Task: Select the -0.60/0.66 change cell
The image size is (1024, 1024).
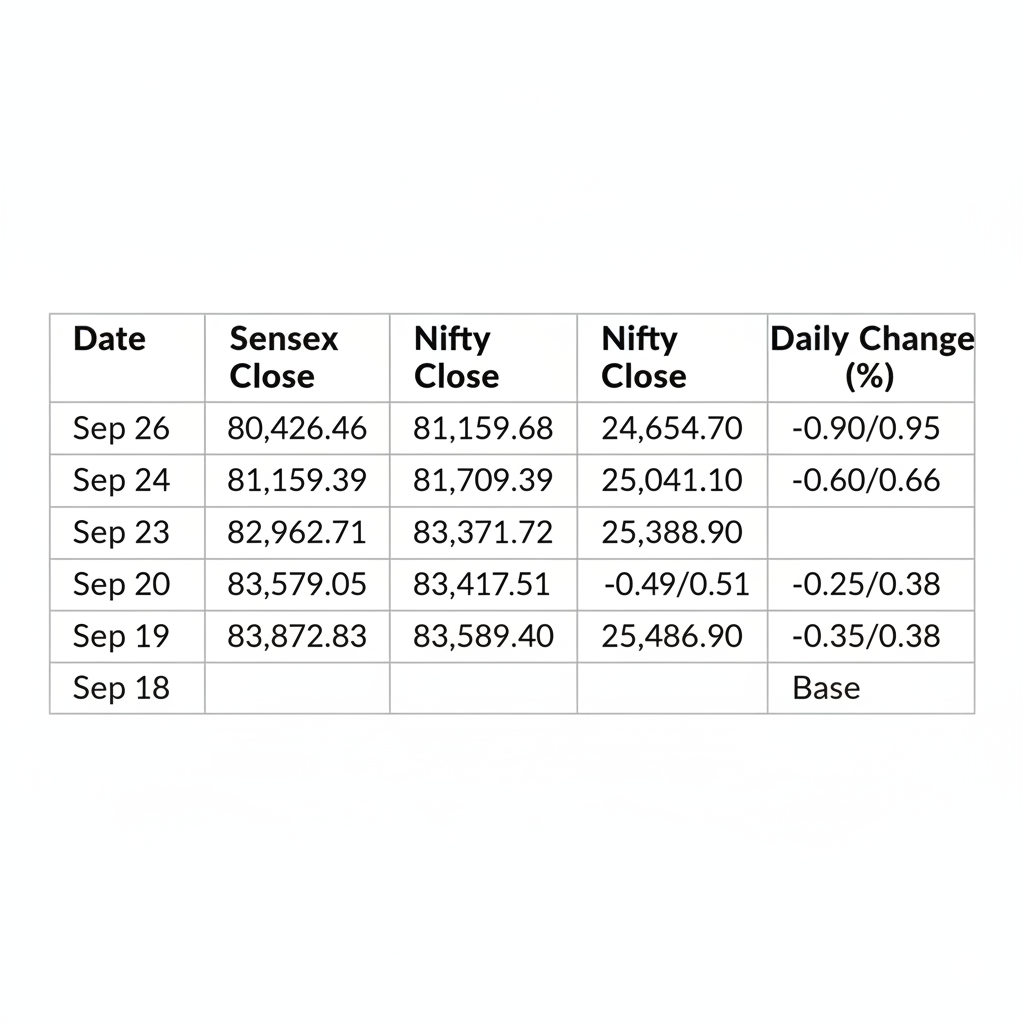Action: pyautogui.click(x=866, y=481)
